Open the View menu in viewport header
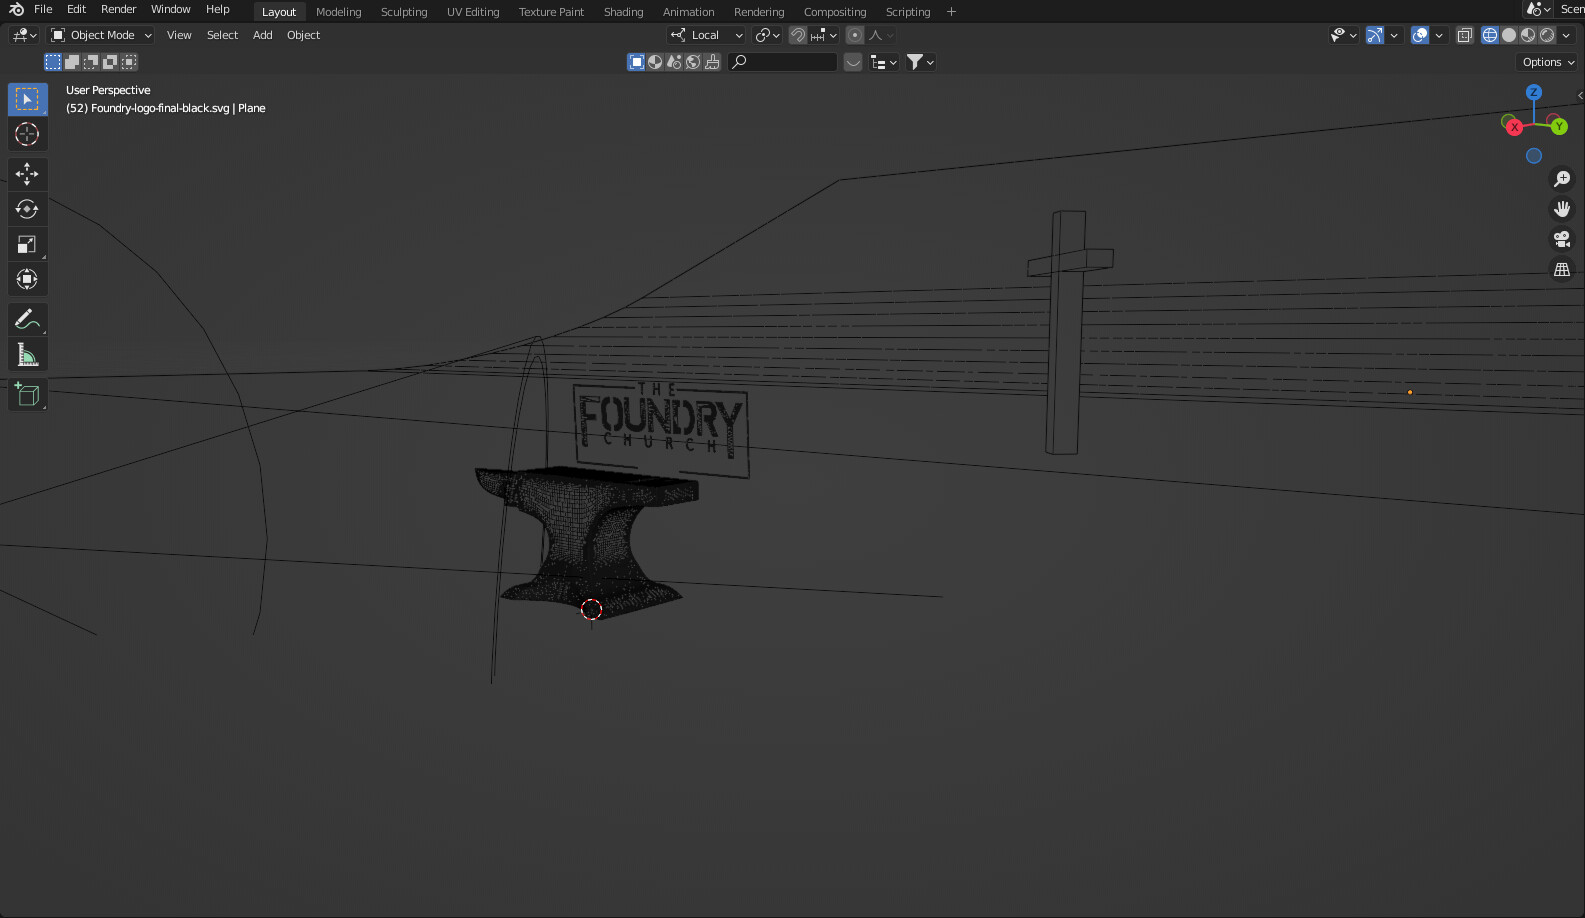 tap(179, 35)
